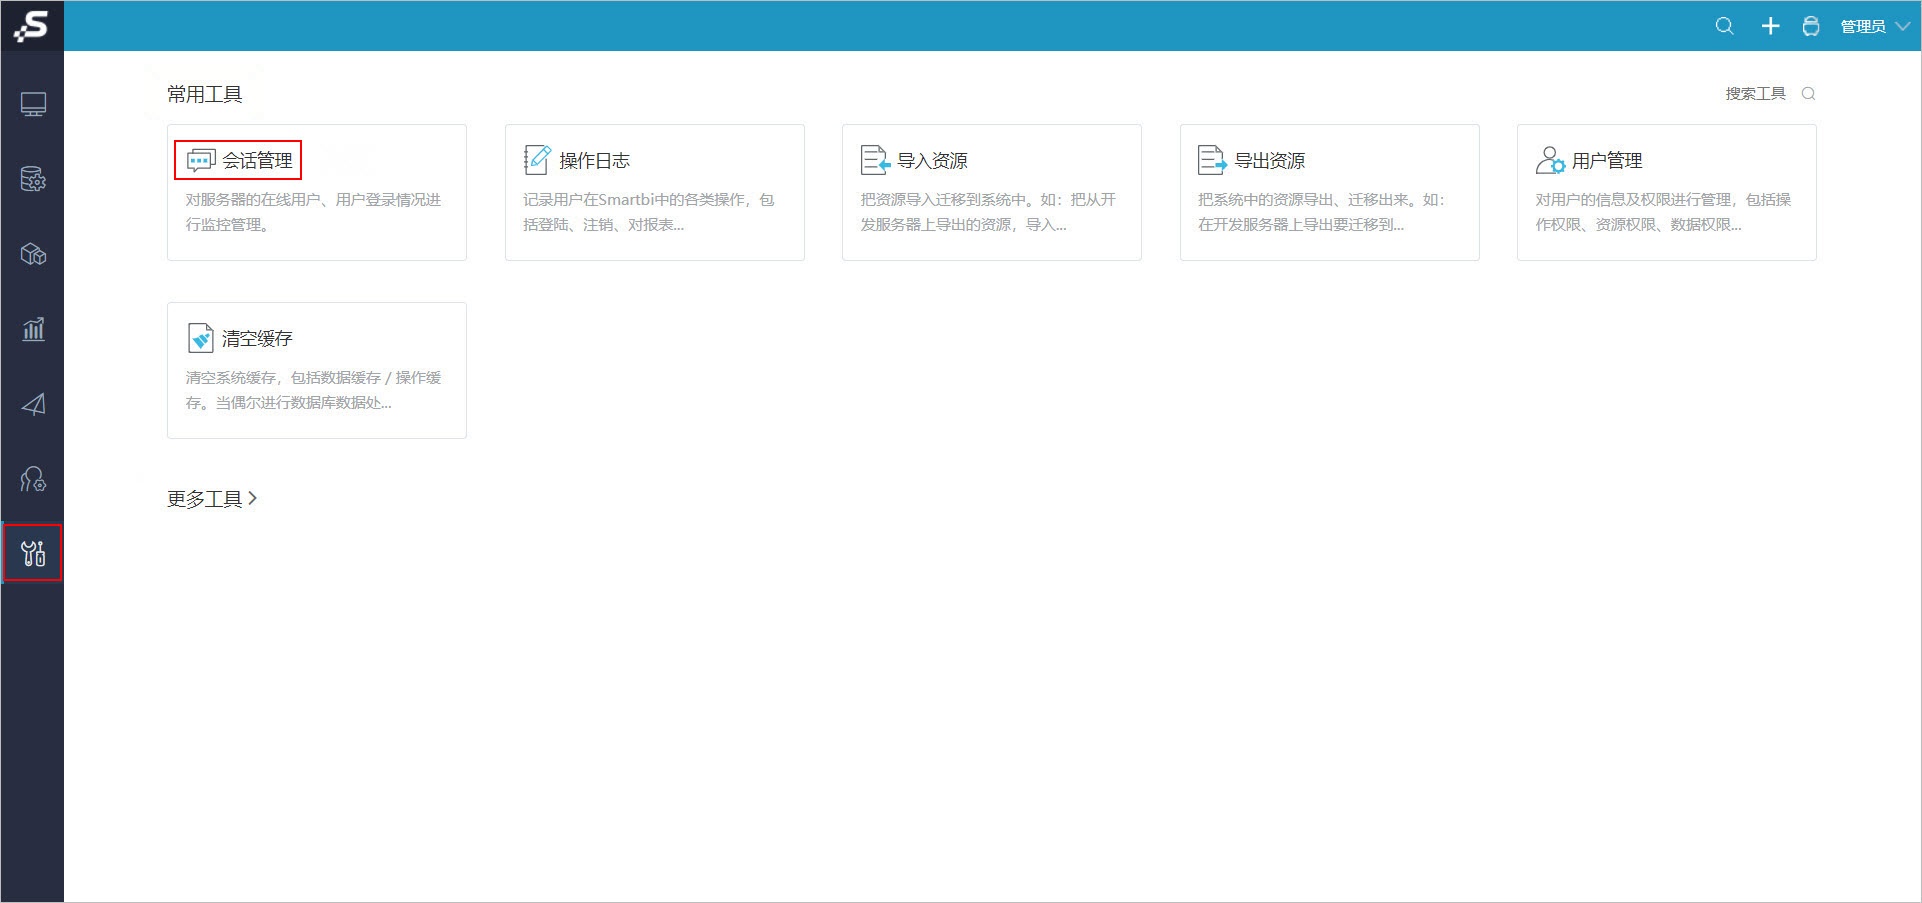The height and width of the screenshot is (903, 1922).
Task: Open the display/monitor section in sidebar
Action: (33, 104)
